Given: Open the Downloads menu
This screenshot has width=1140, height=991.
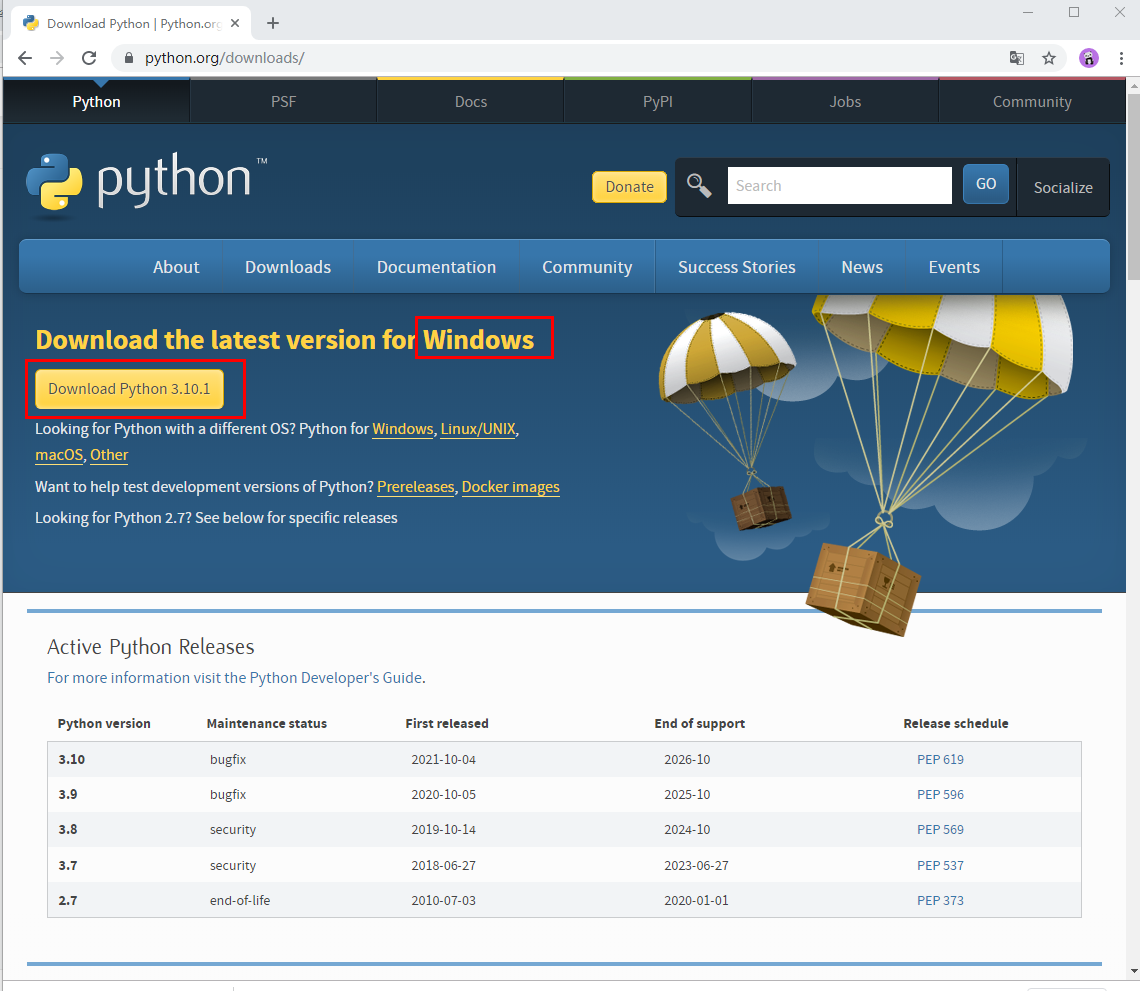Looking at the screenshot, I should (288, 267).
